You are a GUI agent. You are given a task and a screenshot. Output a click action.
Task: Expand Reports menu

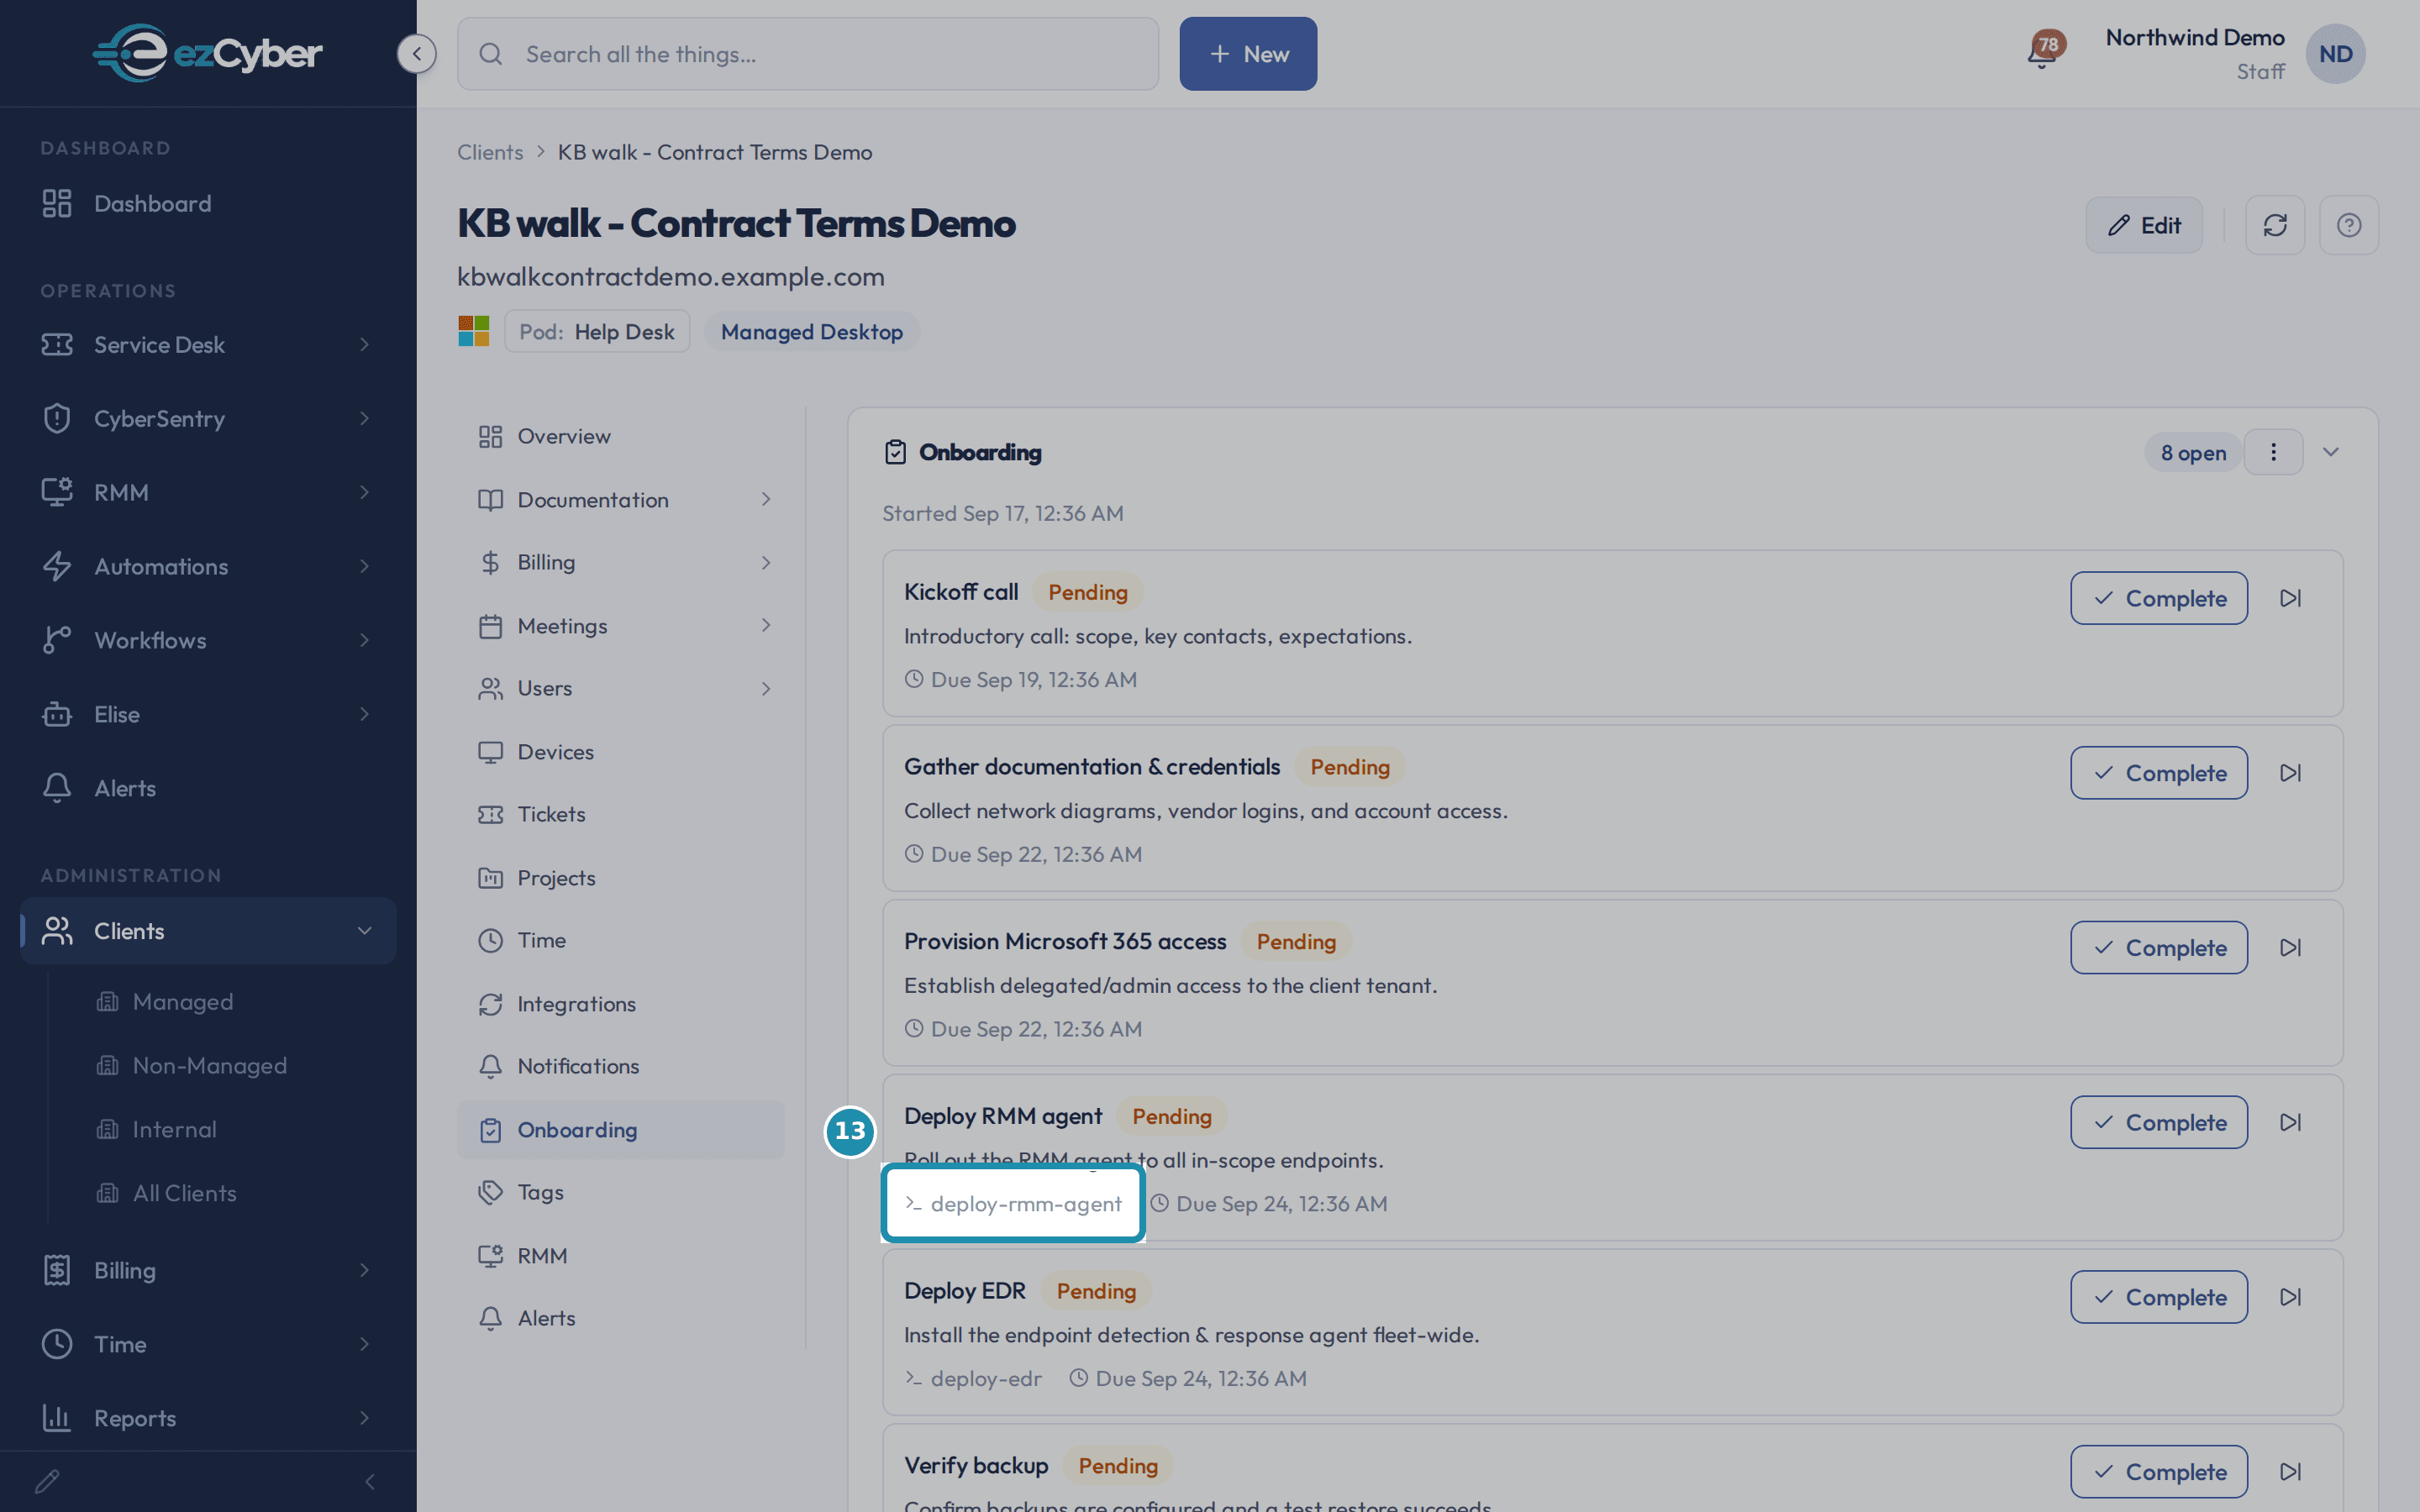208,1418
